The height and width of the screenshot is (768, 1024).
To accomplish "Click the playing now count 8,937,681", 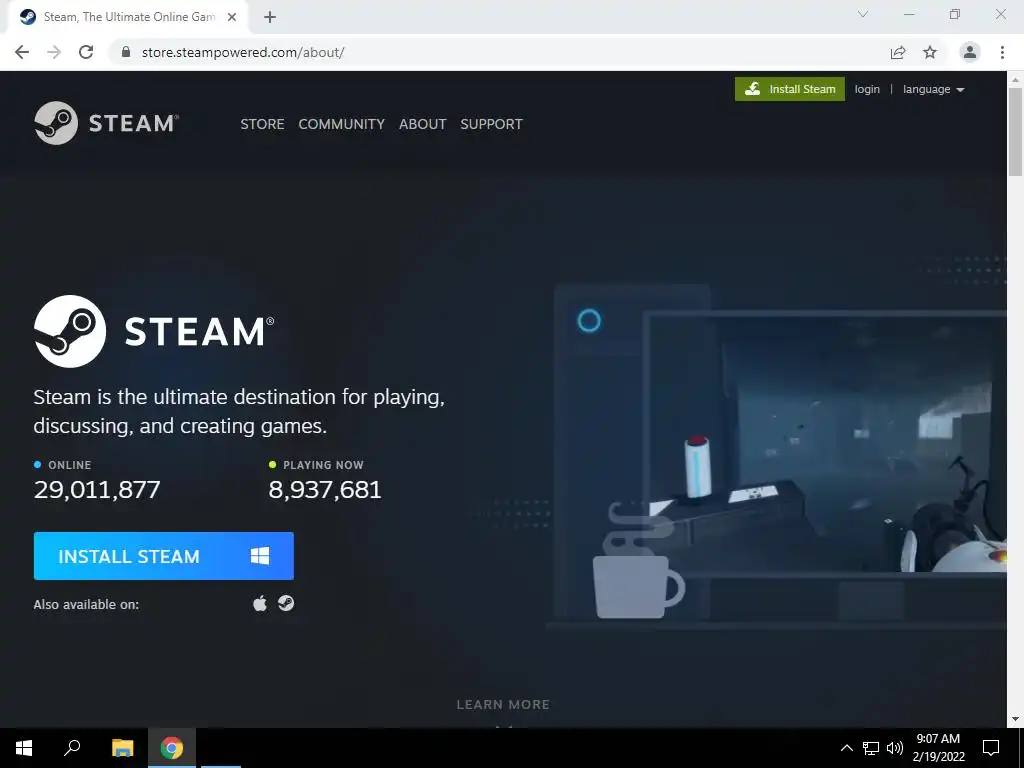I will click(x=325, y=490).
